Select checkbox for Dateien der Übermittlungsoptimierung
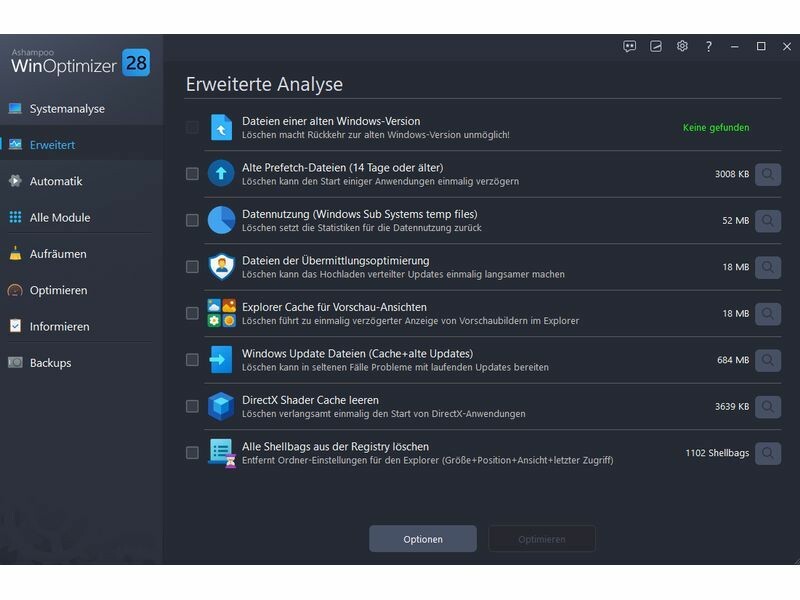Screen dimensions: 800x600 coord(192,267)
